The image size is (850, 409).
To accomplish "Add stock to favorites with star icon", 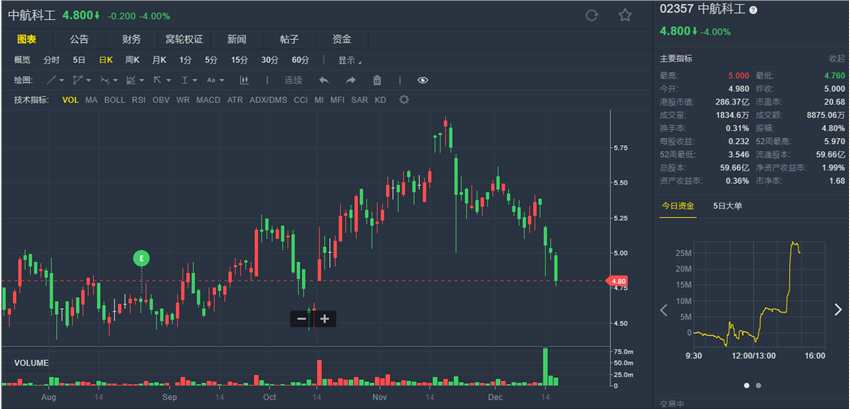I will coord(625,15).
